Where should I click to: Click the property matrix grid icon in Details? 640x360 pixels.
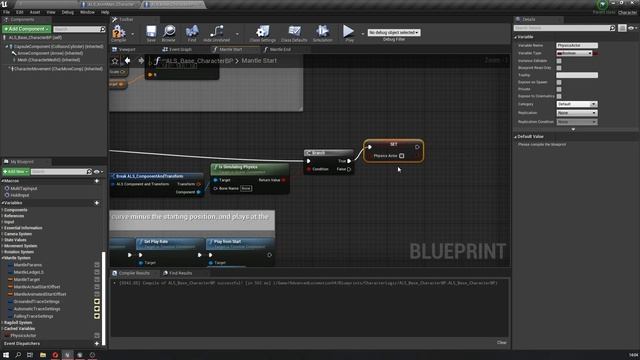622,28
